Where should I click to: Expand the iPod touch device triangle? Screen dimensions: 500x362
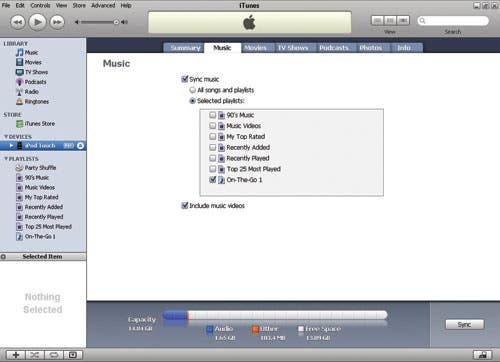pos(12,146)
